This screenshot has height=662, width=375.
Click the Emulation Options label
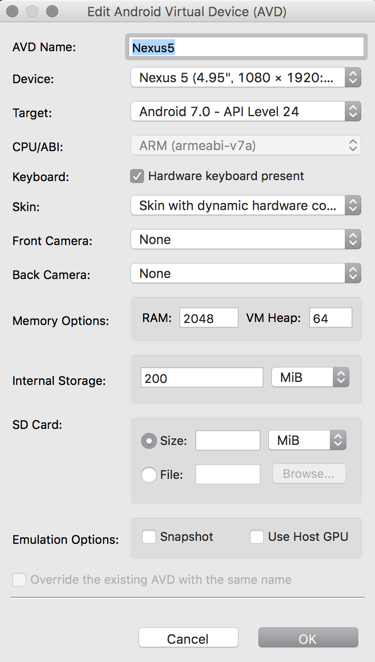pyautogui.click(x=65, y=540)
